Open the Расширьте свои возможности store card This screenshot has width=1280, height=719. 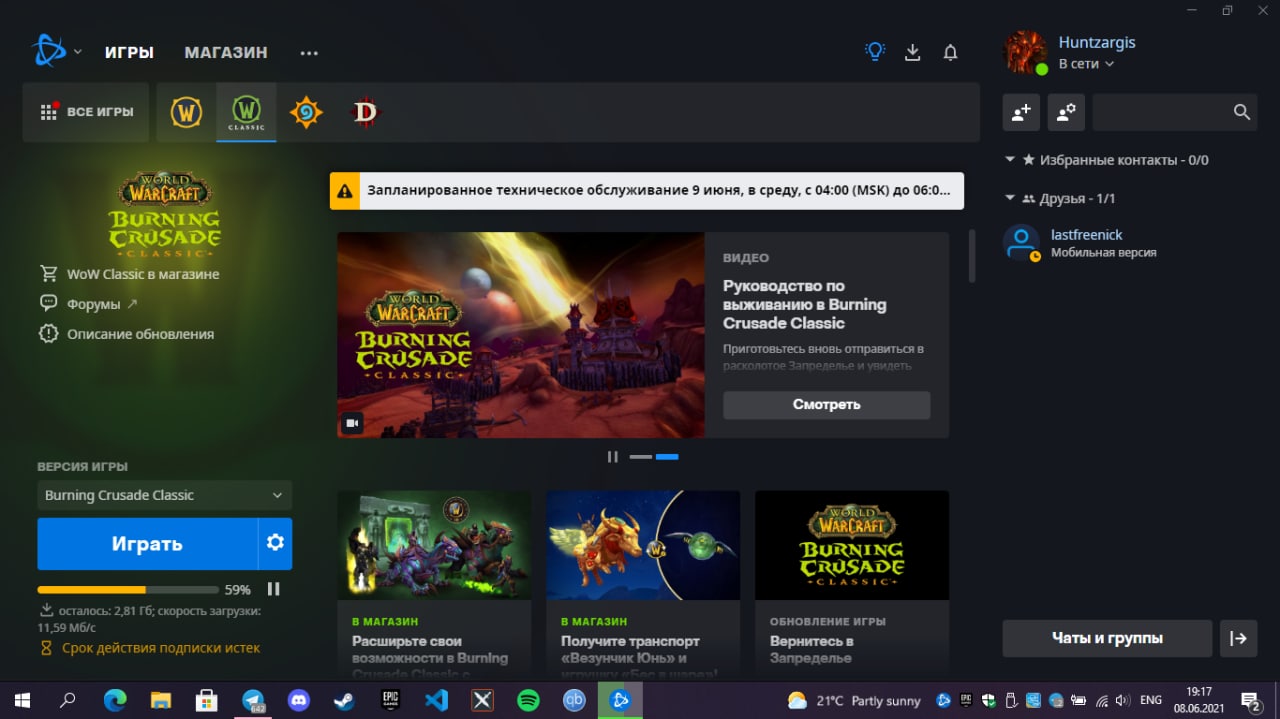click(434, 583)
